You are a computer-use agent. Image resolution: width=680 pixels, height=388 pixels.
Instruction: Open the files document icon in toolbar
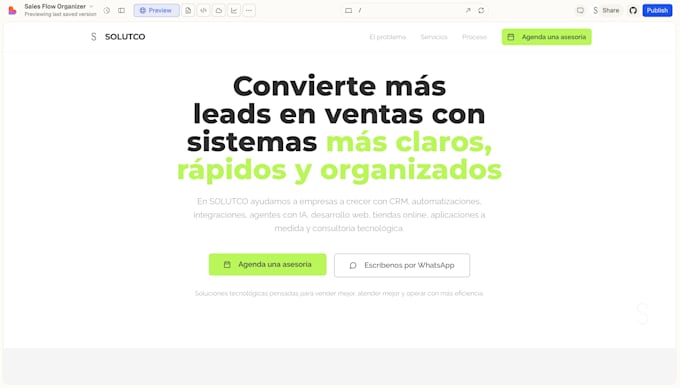[x=188, y=10]
